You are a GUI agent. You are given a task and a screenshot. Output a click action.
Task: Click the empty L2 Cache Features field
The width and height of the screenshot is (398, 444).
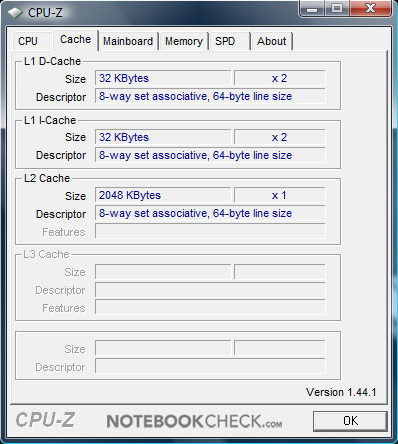pos(210,231)
